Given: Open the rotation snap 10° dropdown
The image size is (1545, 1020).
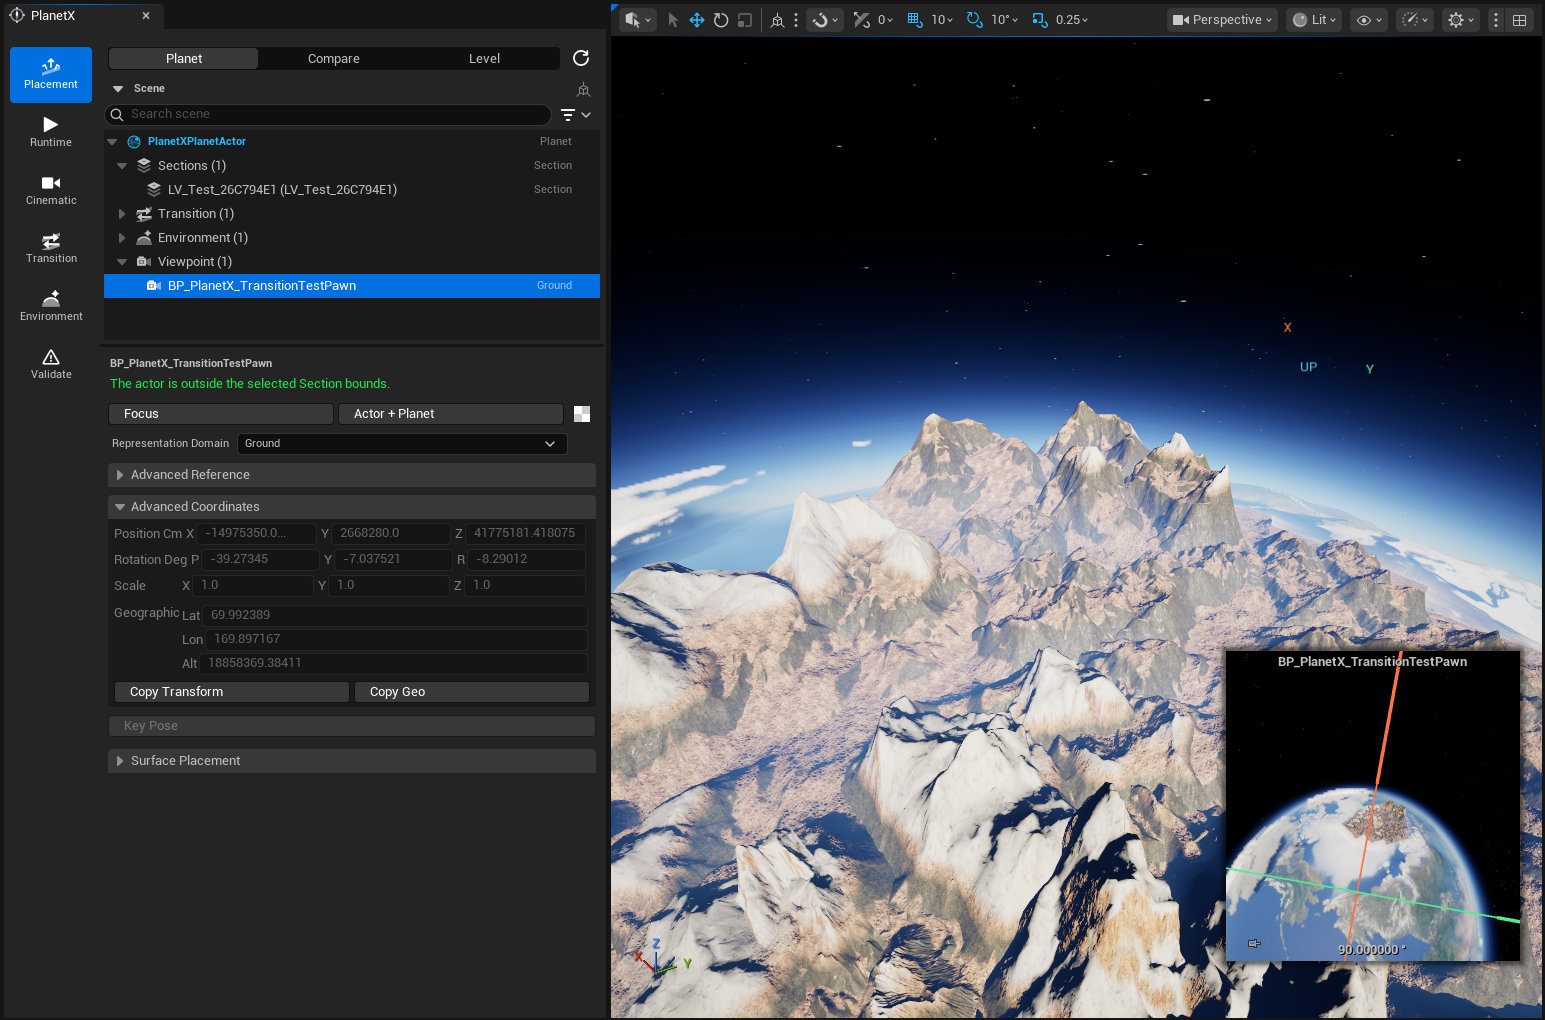Looking at the screenshot, I should click(x=1005, y=20).
